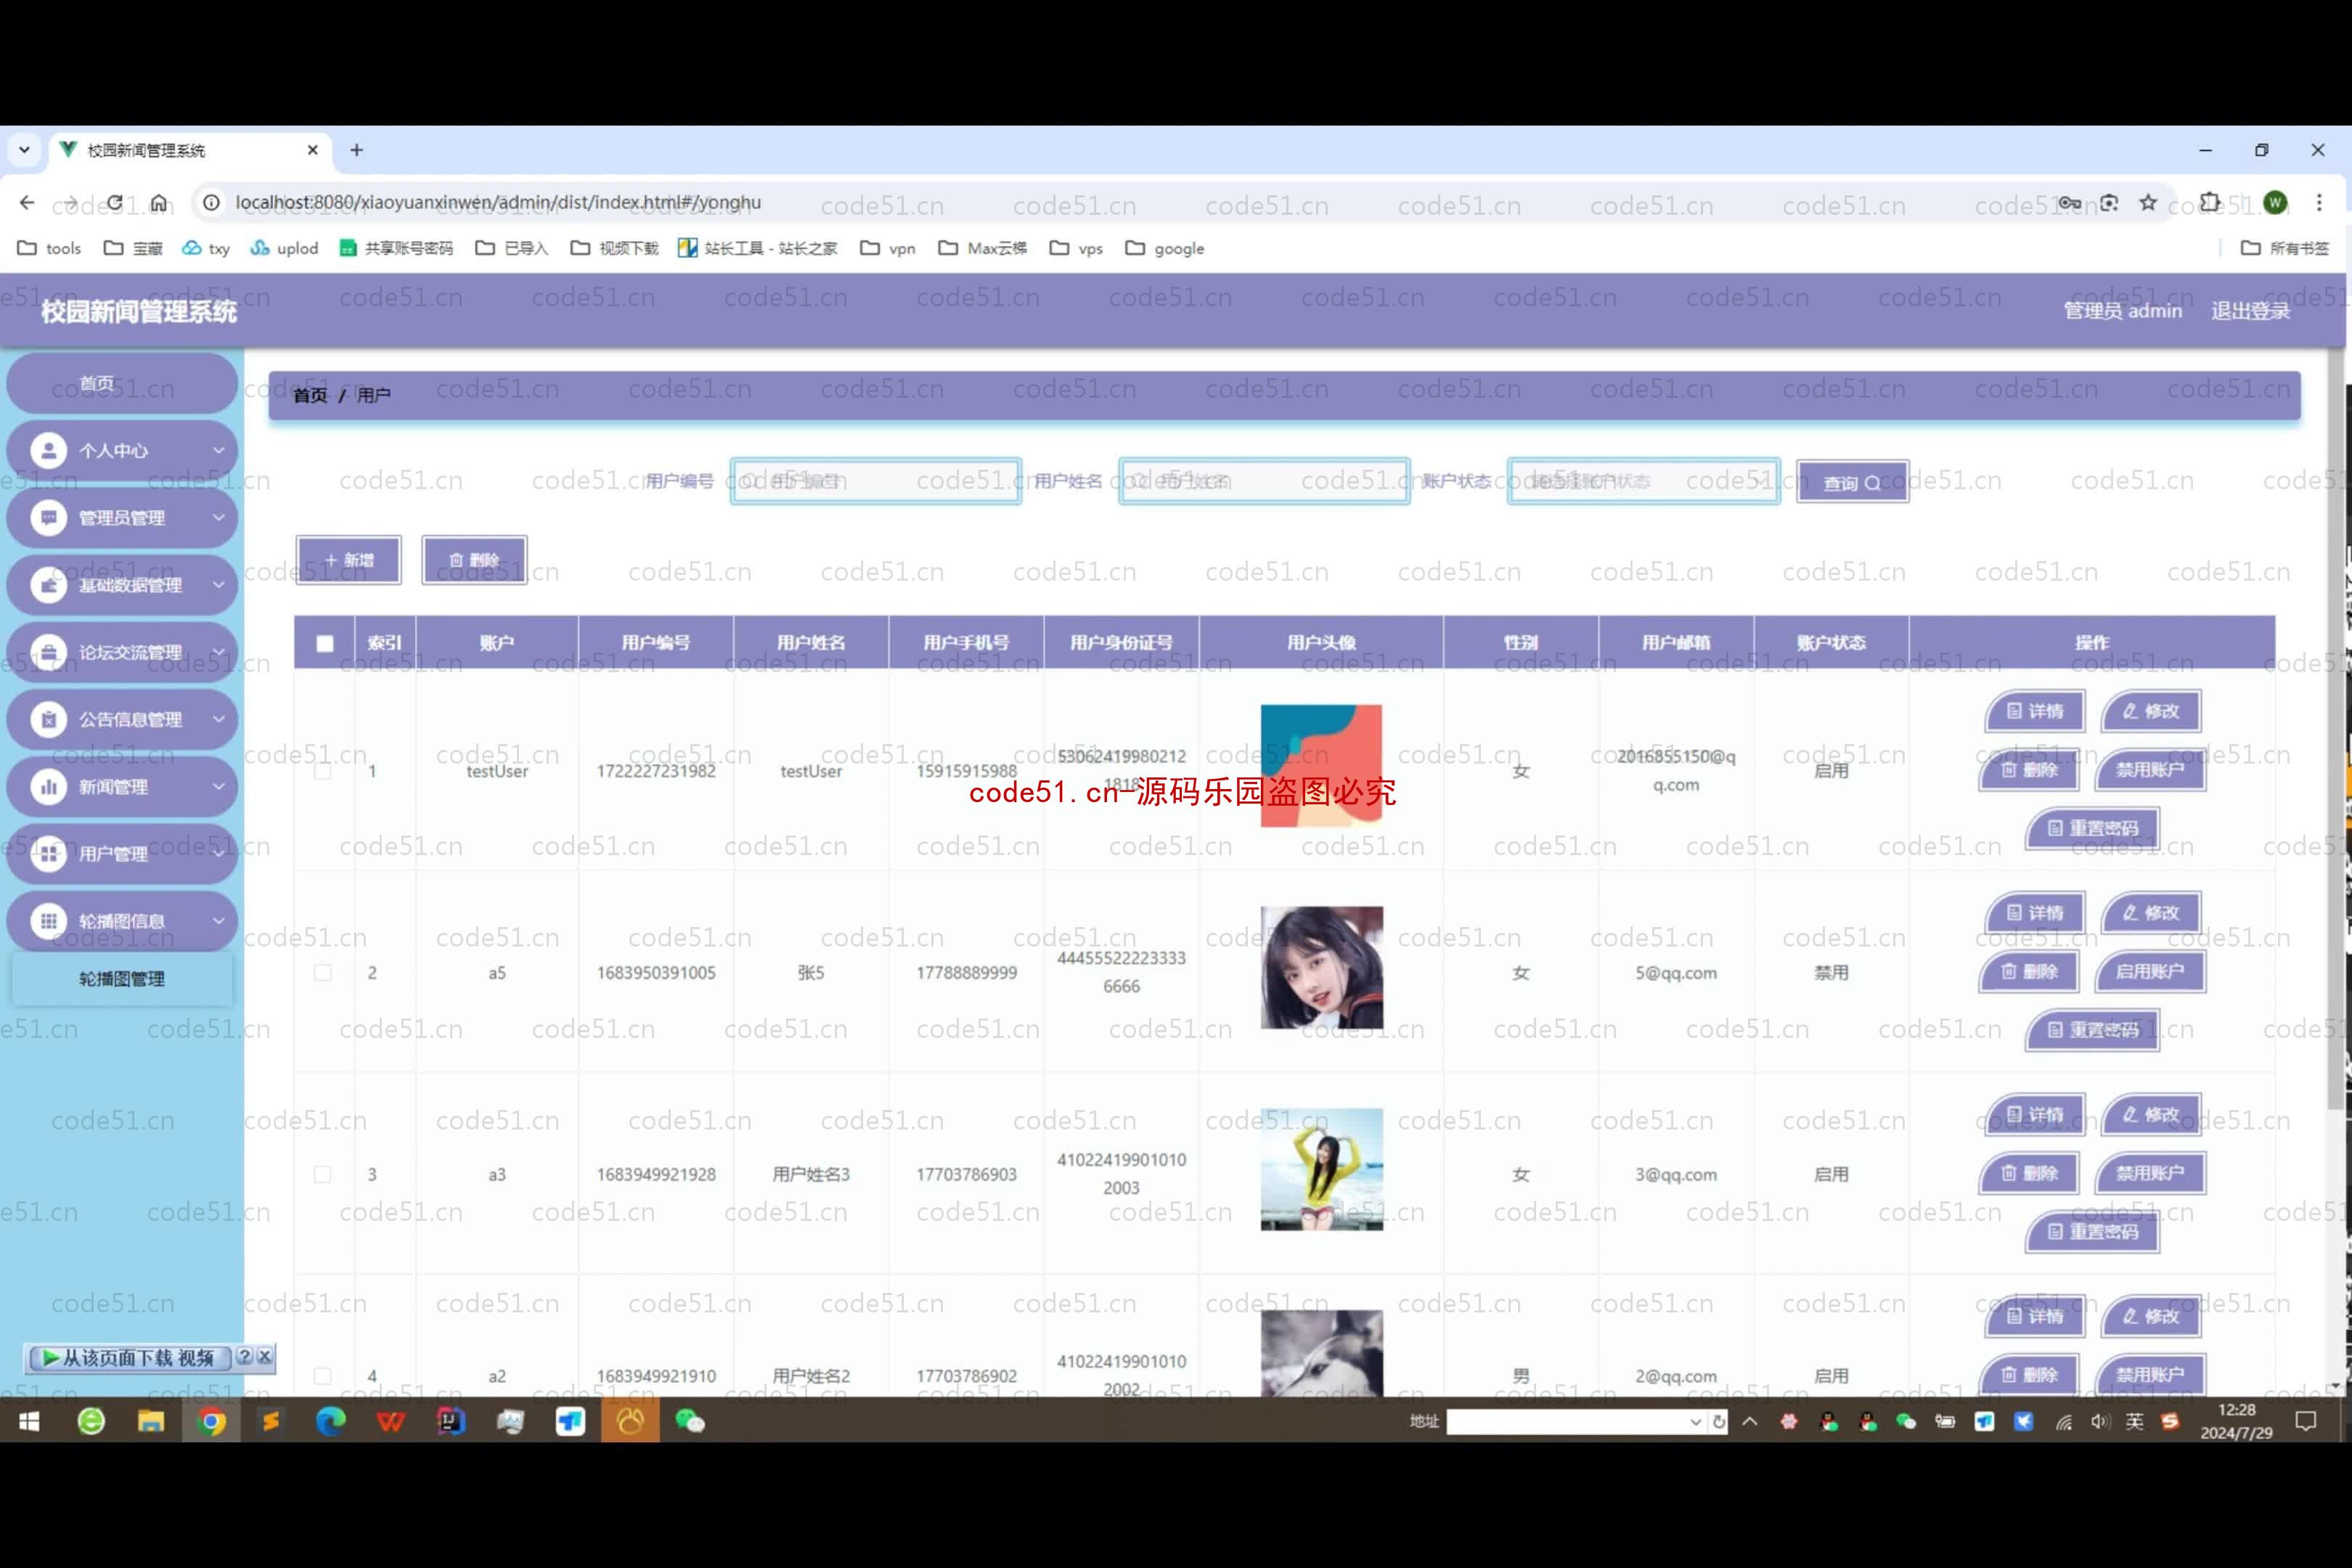The width and height of the screenshot is (2352, 1568).
Task: Click the 删除 icon for user a3
Action: pos(2035,1172)
